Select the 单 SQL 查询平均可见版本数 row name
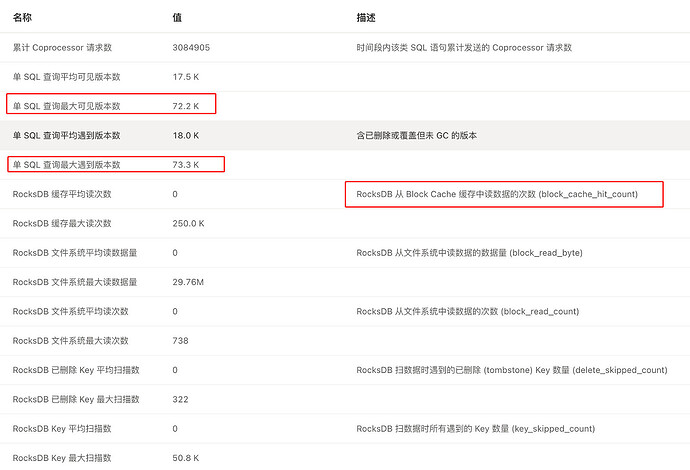690x470 pixels. (66, 76)
